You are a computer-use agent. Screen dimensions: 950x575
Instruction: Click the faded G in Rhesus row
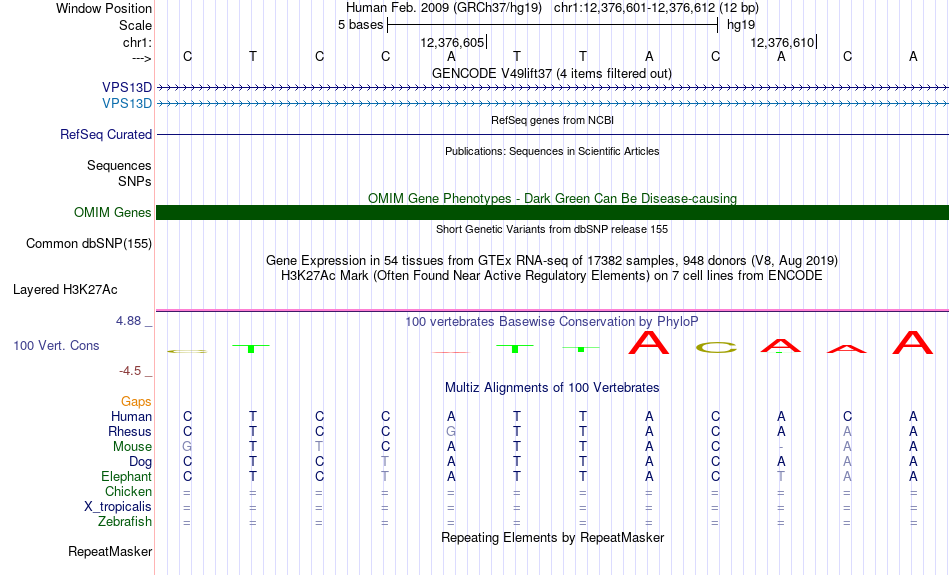point(451,432)
